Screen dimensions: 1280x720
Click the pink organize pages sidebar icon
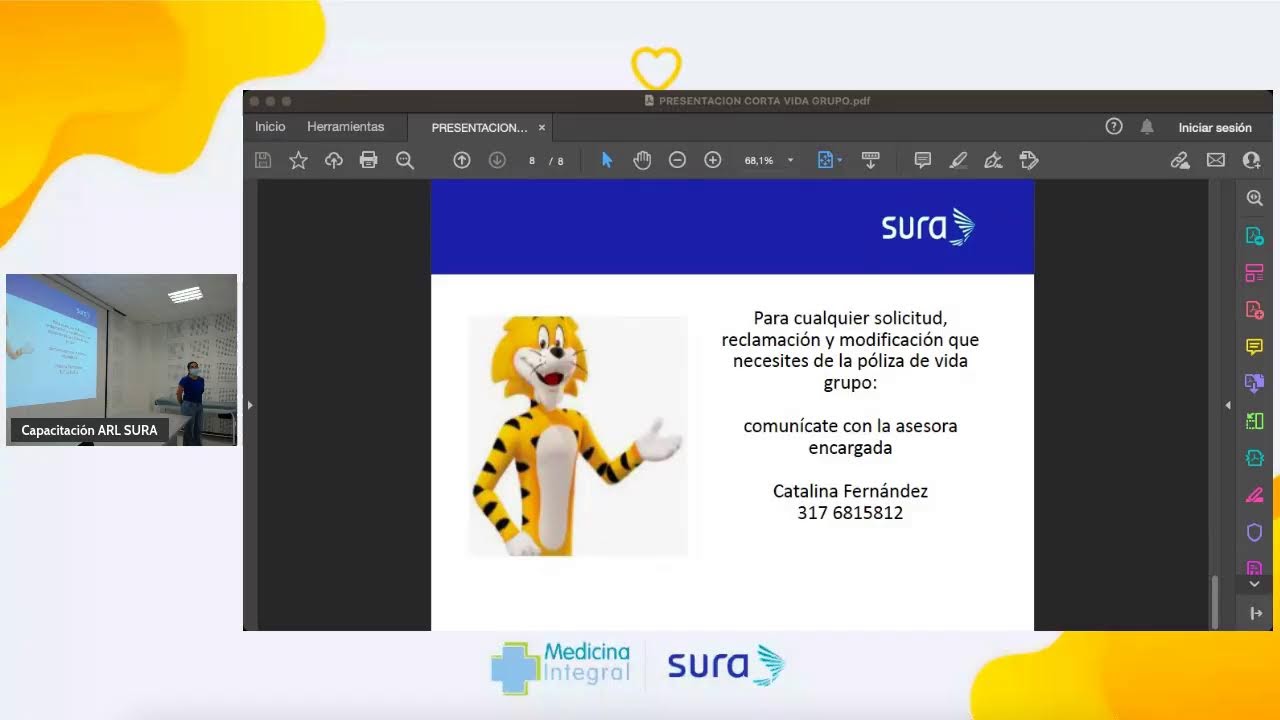pyautogui.click(x=1254, y=273)
